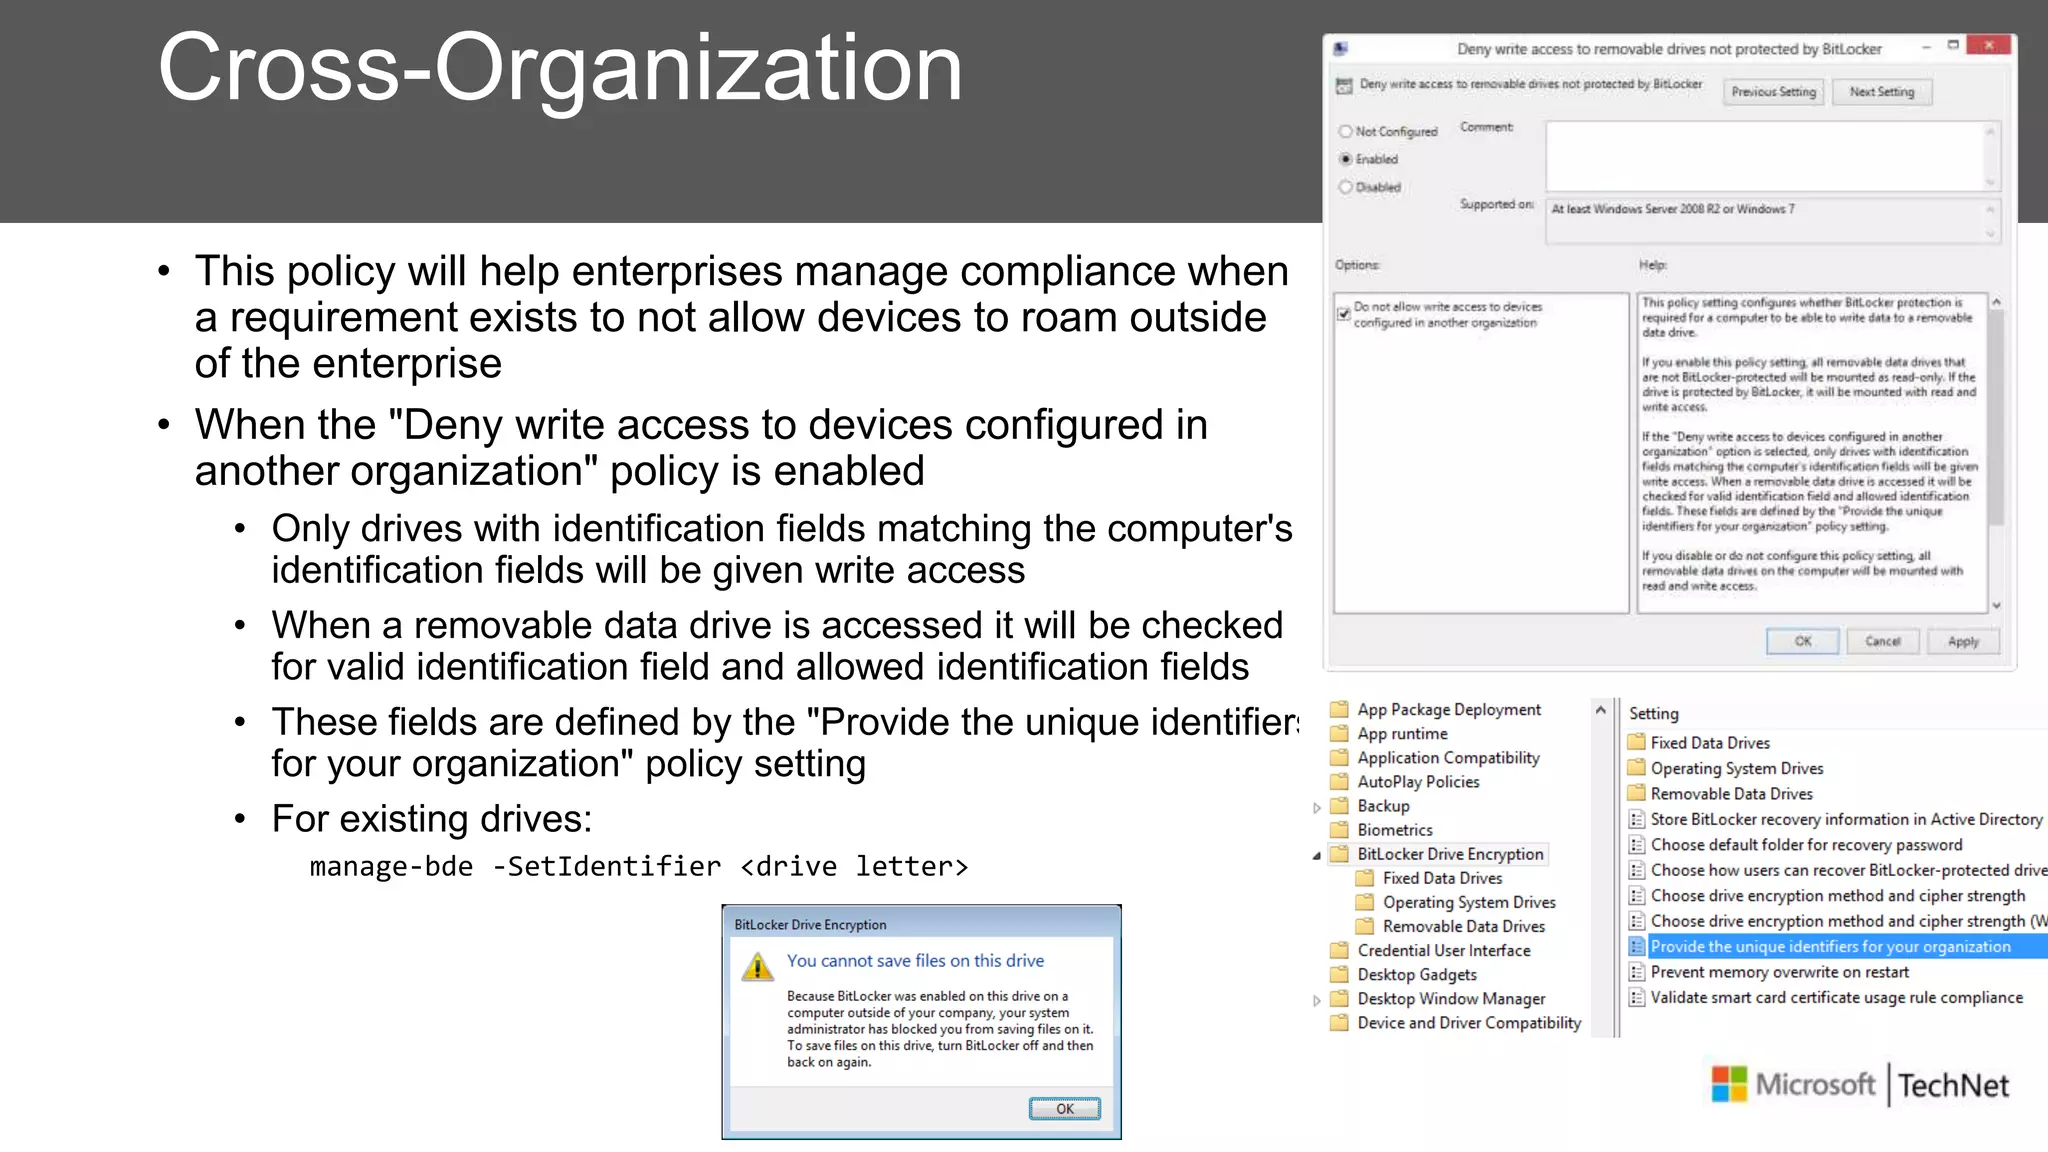This screenshot has width=2048, height=1152.
Task: Click Apply in the policy dialog
Action: click(x=1963, y=641)
